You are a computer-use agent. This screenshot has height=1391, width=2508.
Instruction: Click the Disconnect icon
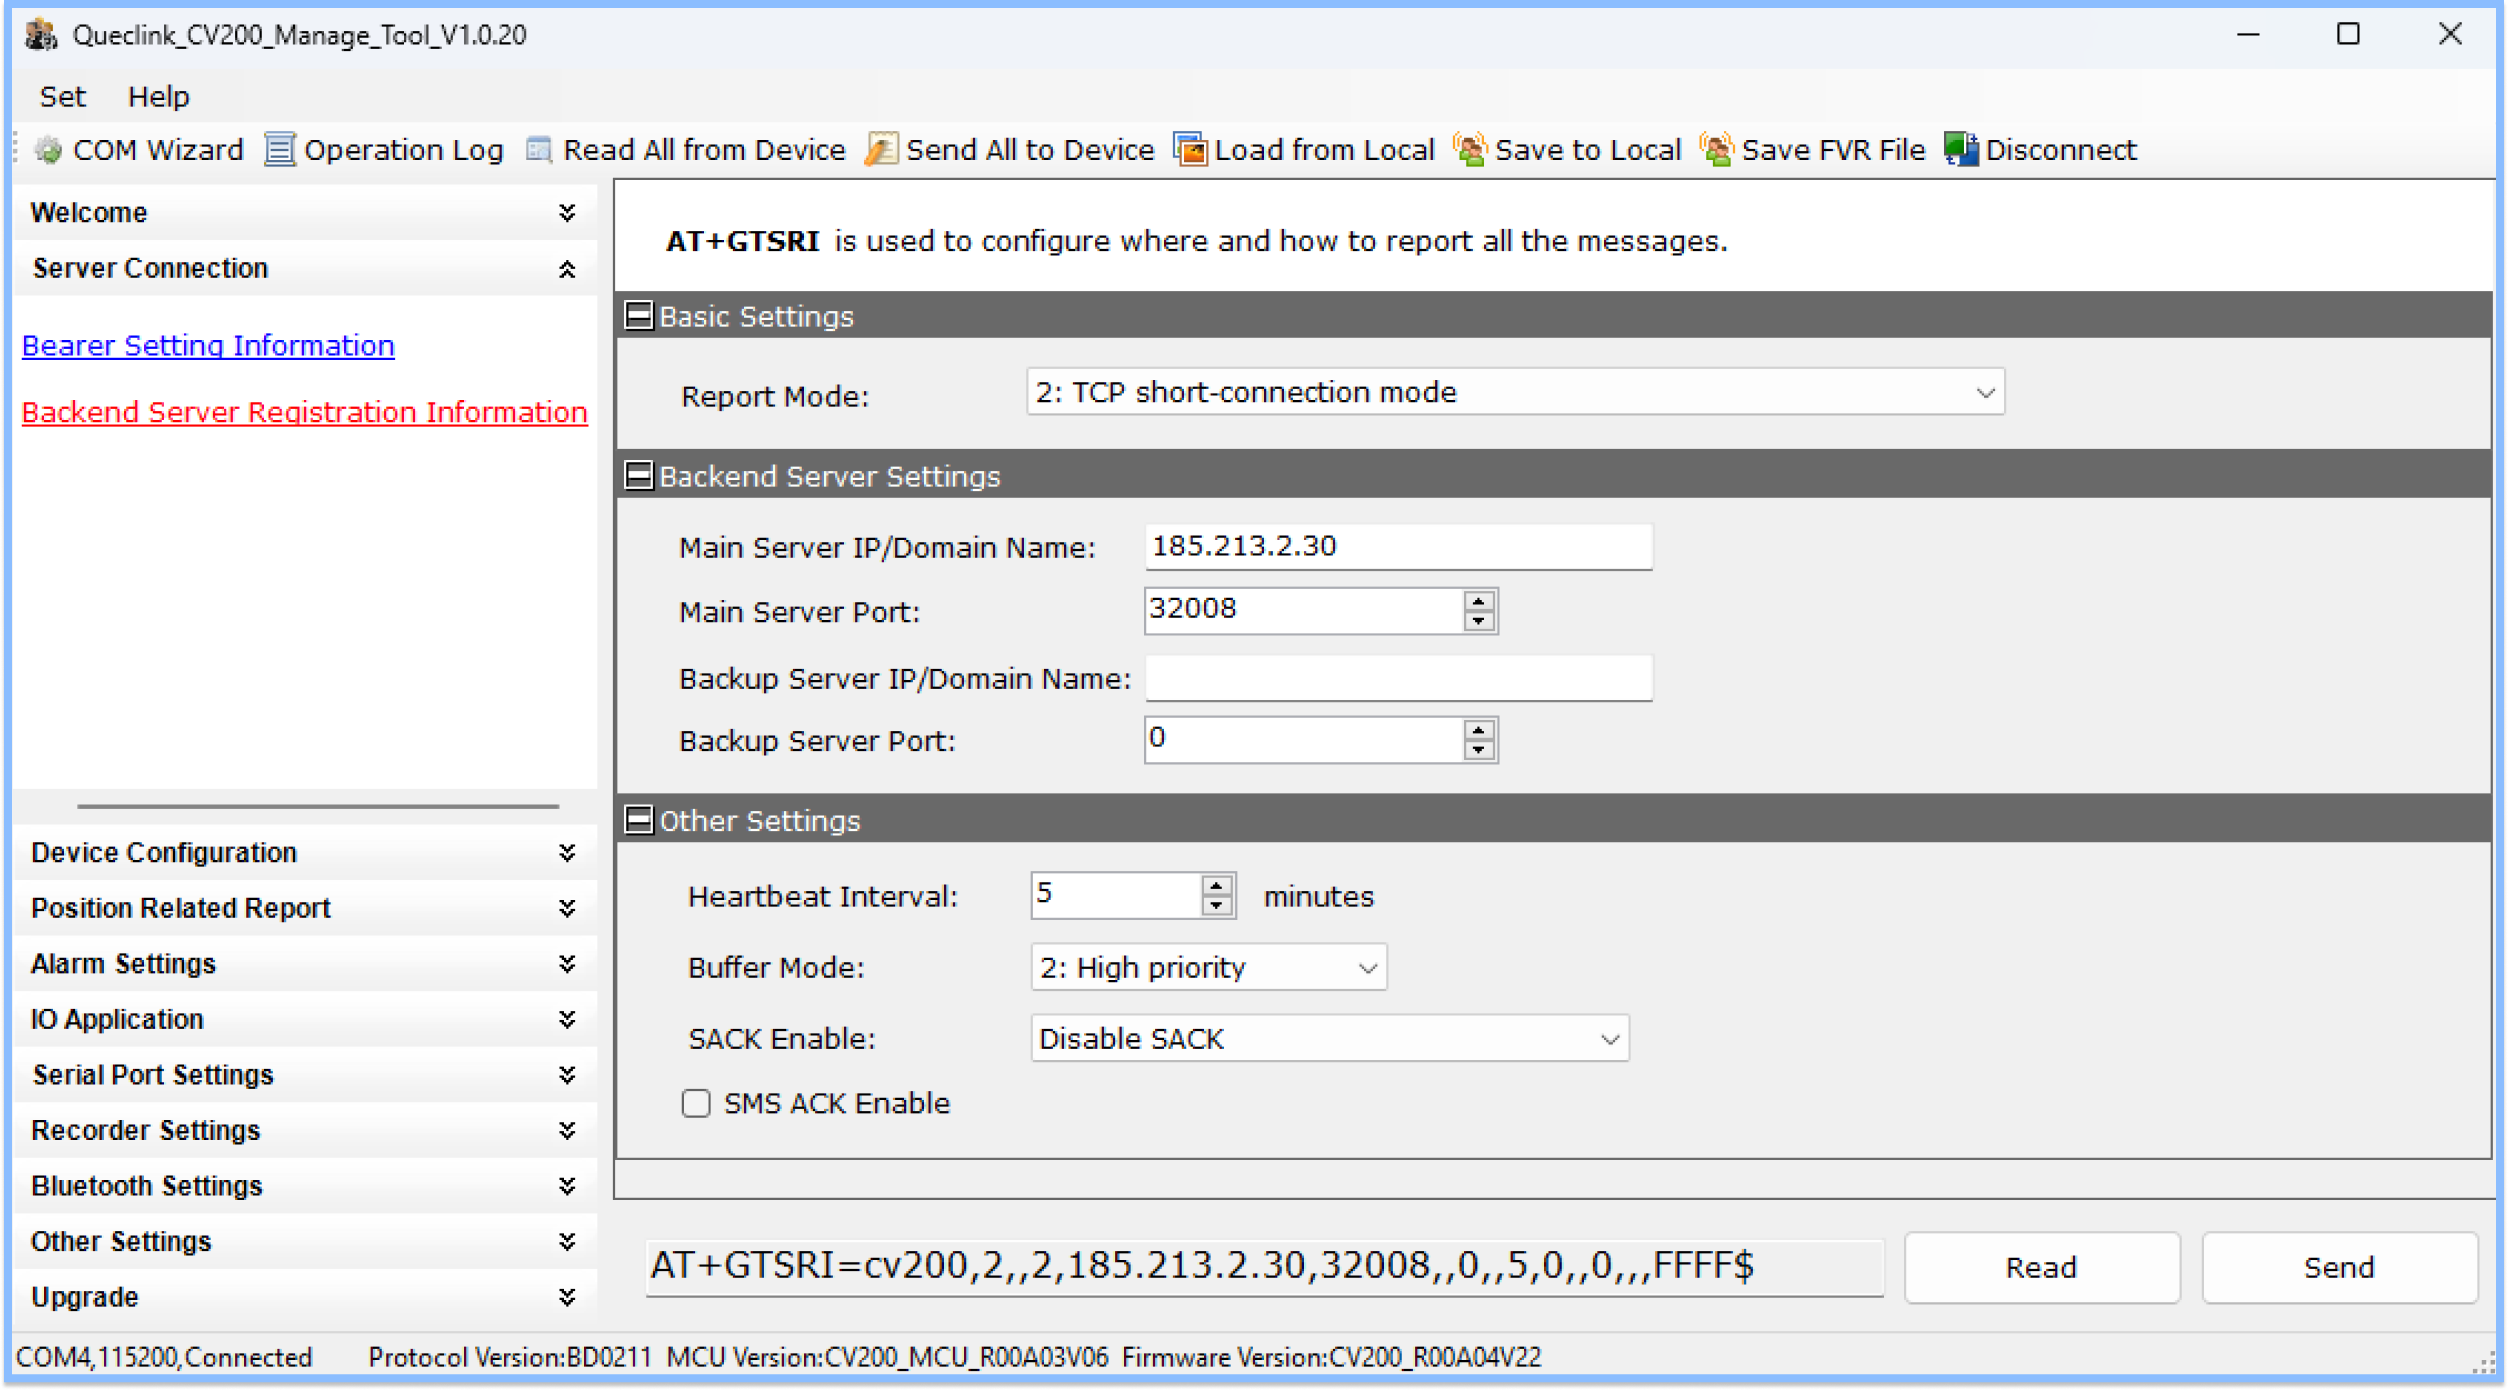[x=1960, y=150]
